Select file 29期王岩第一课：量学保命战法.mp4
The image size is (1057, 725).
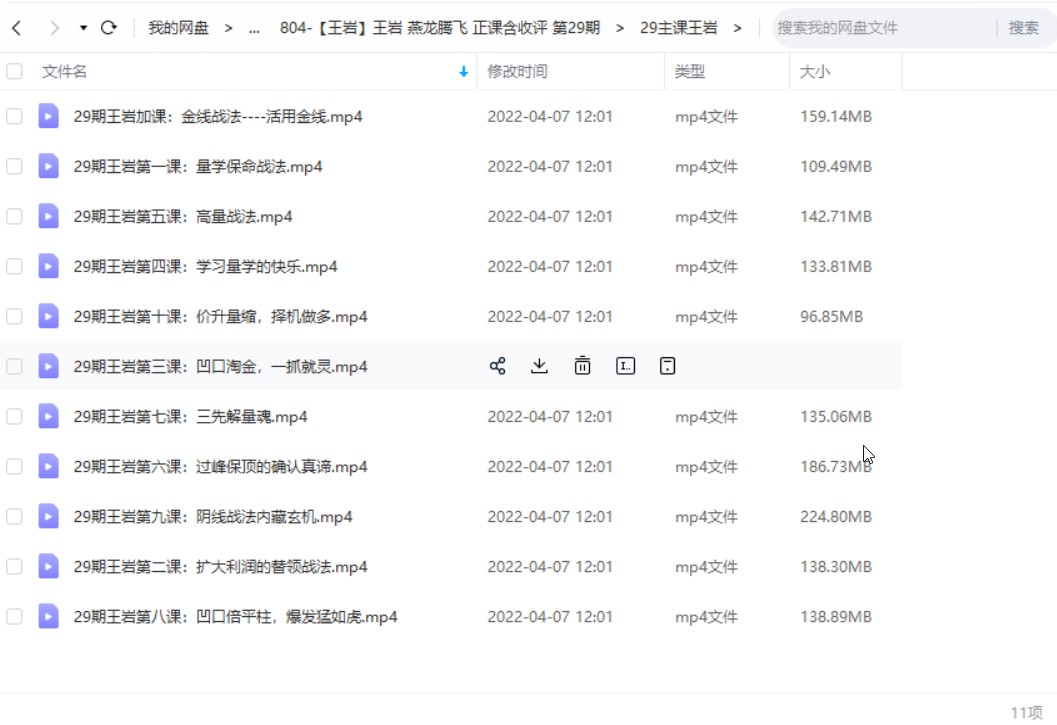198,166
